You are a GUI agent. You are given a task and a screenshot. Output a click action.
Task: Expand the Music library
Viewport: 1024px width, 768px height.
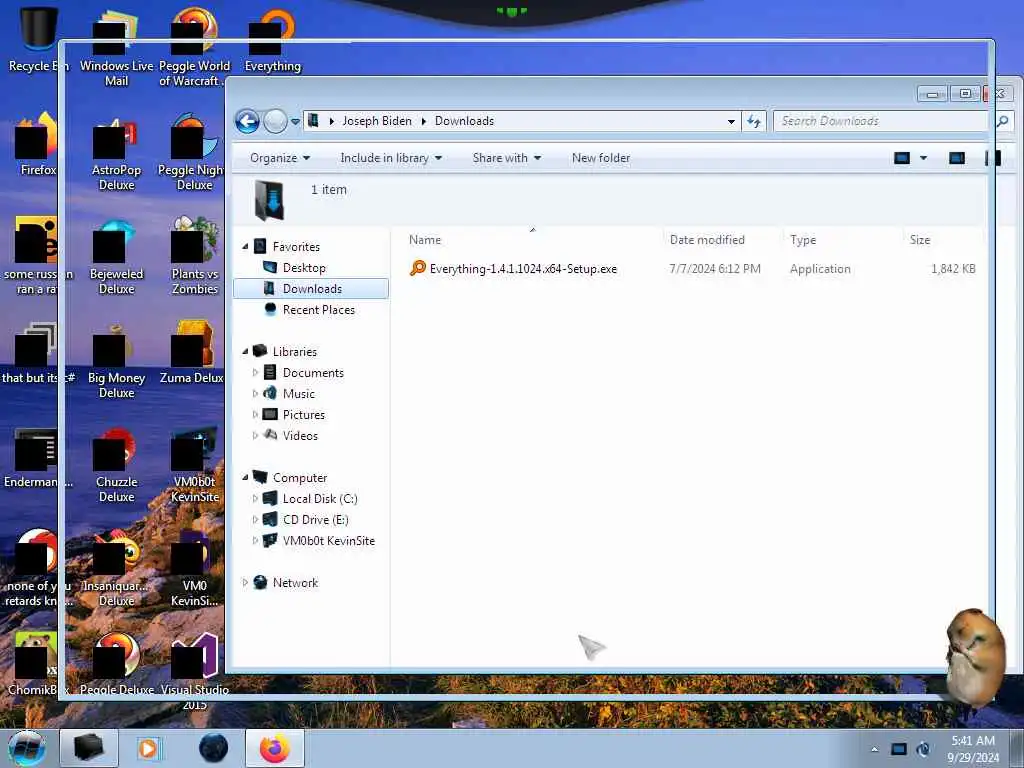[255, 394]
